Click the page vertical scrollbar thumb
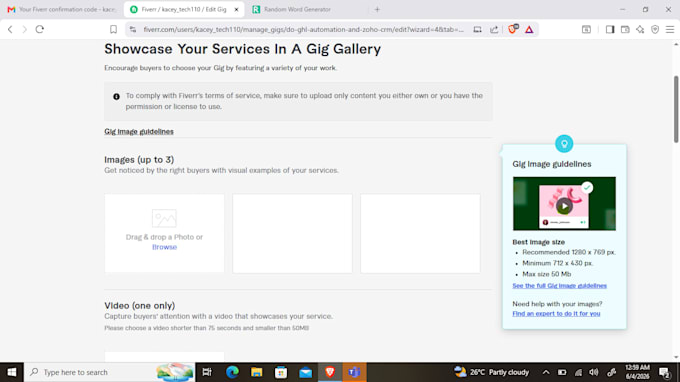 click(676, 109)
